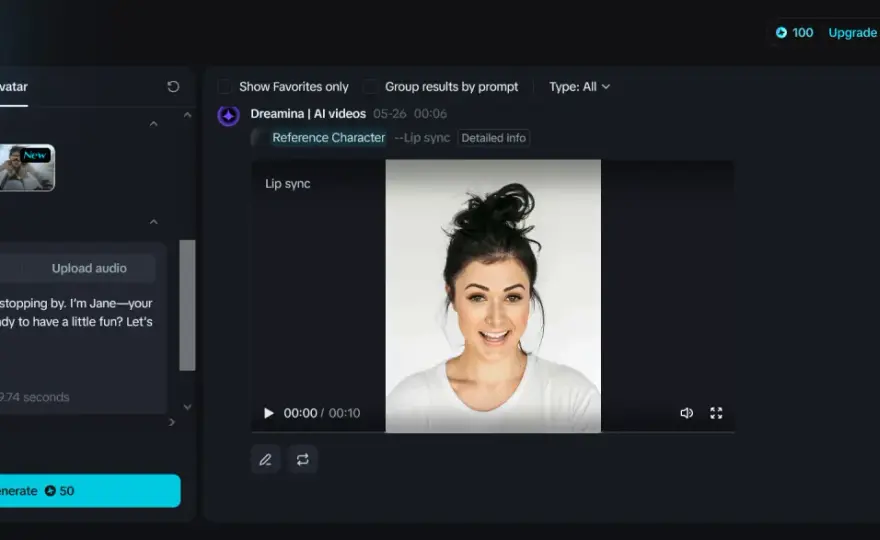
Task: Click the credits coin icon showing 100
Action: pyautogui.click(x=781, y=33)
